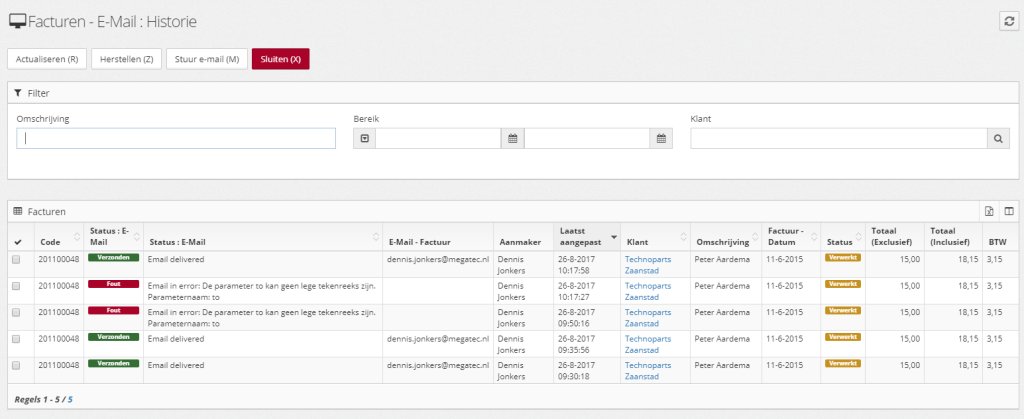Open the column chooser icon in the Facturen panel
This screenshot has width=1024, height=419.
pos(1009,211)
